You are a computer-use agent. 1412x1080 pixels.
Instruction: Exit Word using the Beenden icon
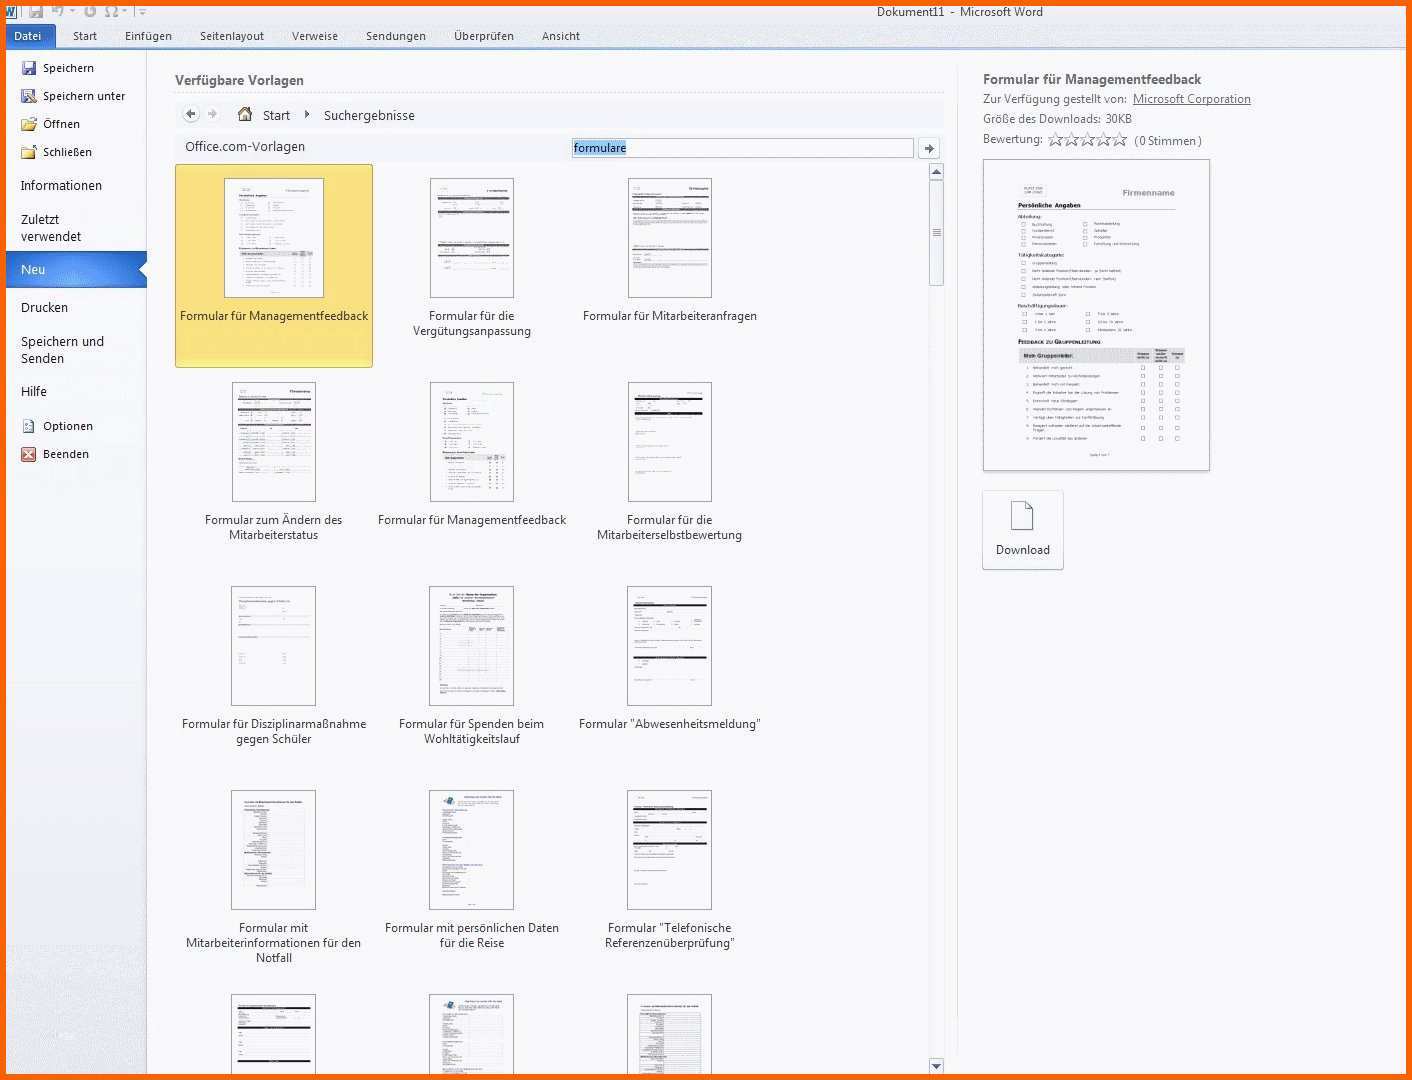pyautogui.click(x=29, y=454)
